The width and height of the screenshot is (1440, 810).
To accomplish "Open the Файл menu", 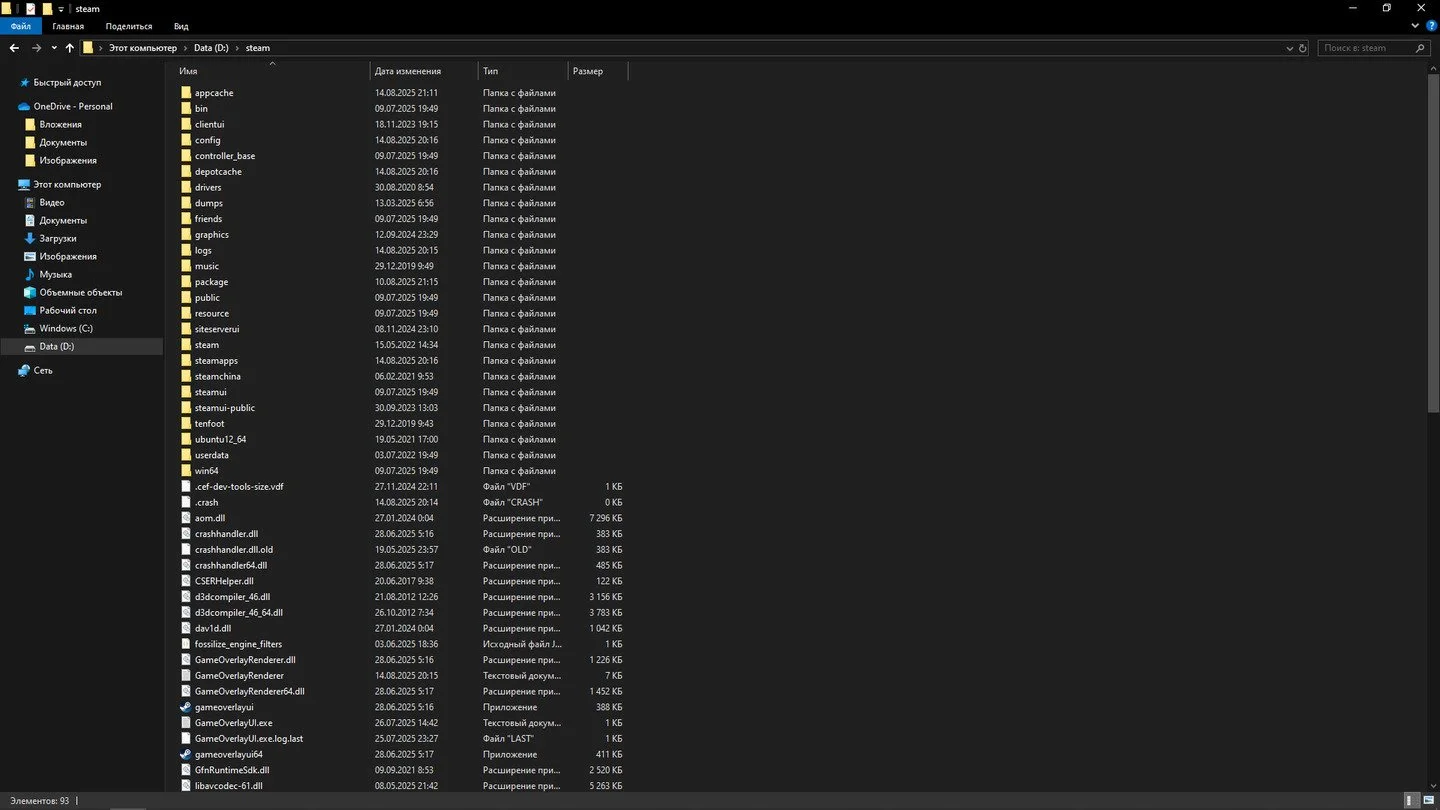I will [x=21, y=26].
